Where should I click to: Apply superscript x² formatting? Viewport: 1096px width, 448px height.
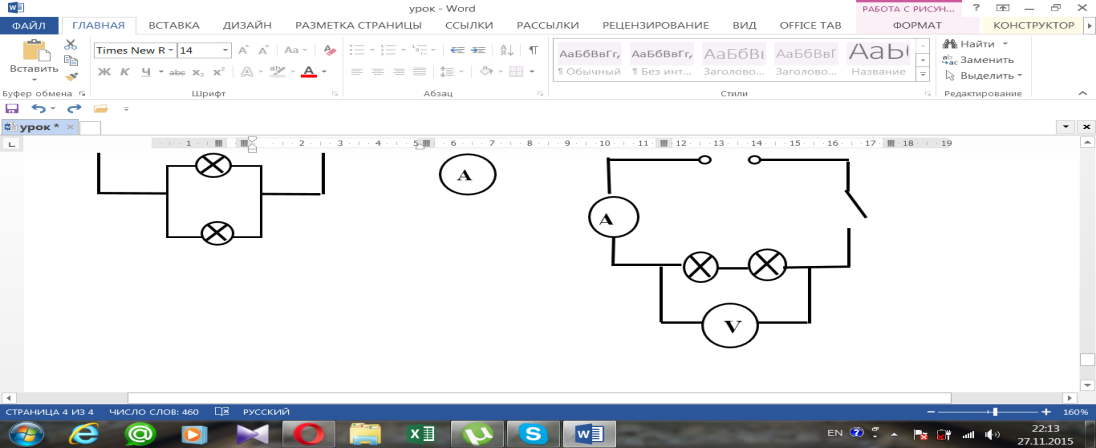click(219, 72)
